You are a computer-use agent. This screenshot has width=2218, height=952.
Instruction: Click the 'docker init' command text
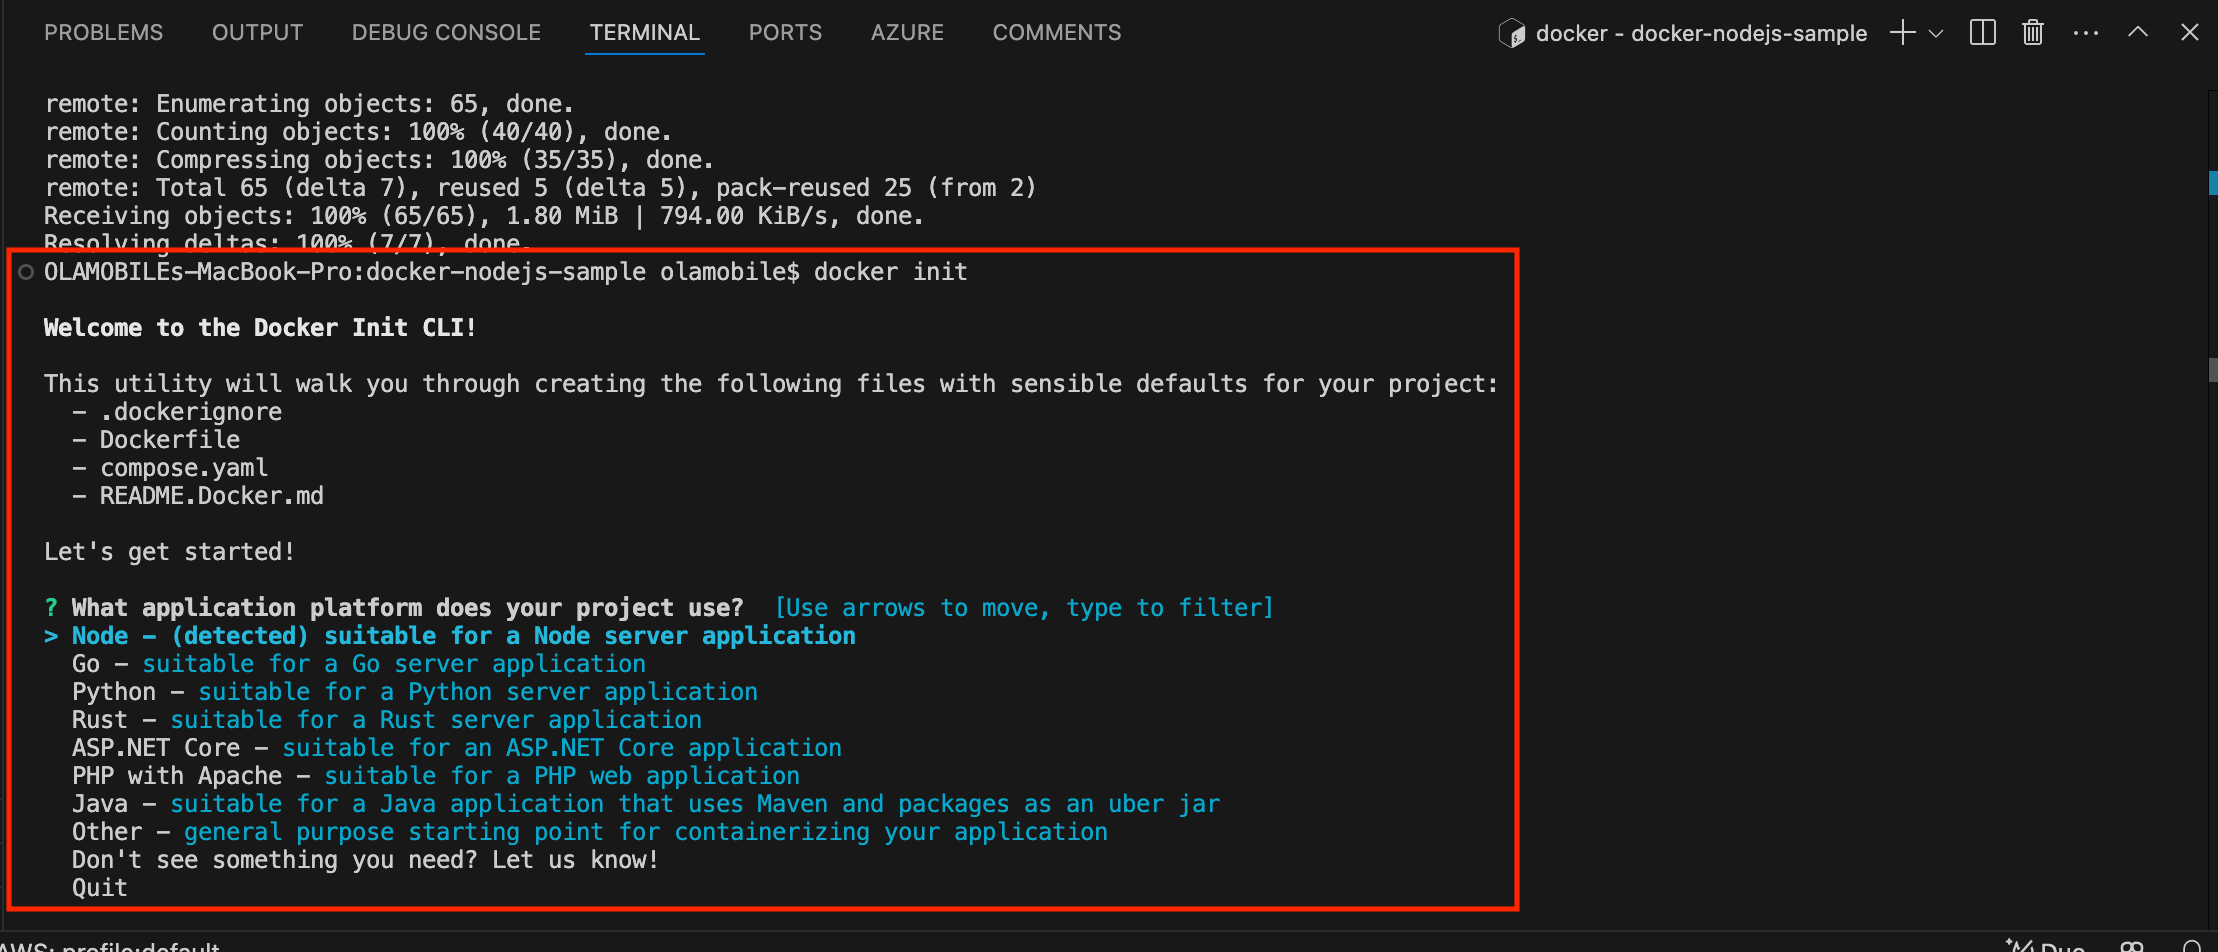tap(891, 272)
